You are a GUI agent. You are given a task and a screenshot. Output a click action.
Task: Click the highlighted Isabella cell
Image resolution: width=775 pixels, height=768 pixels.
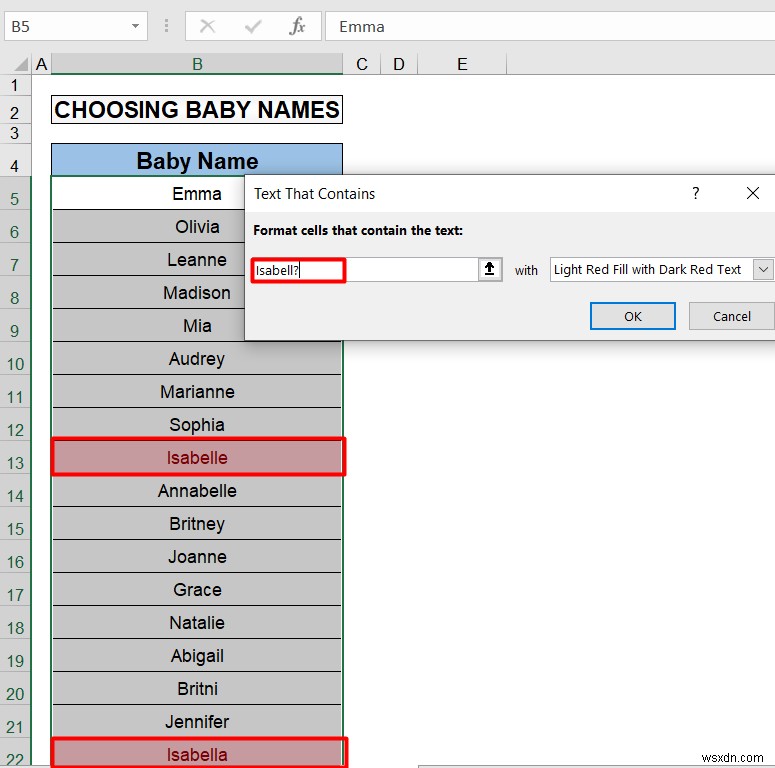pyautogui.click(x=198, y=754)
